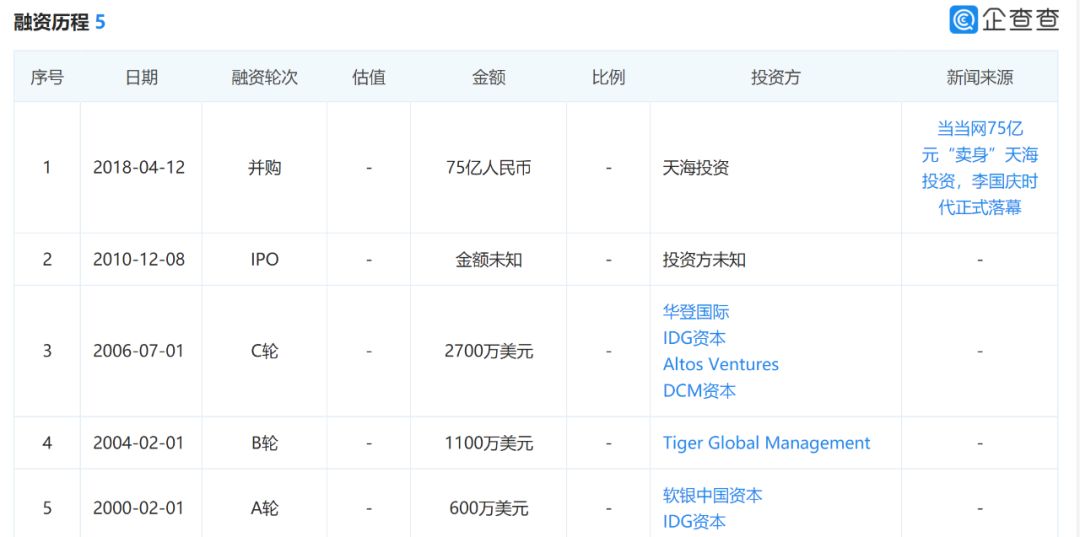Viewport: 1080px width, 537px height.
Task: Select the amount 75亿人民币
Action: coord(488,167)
